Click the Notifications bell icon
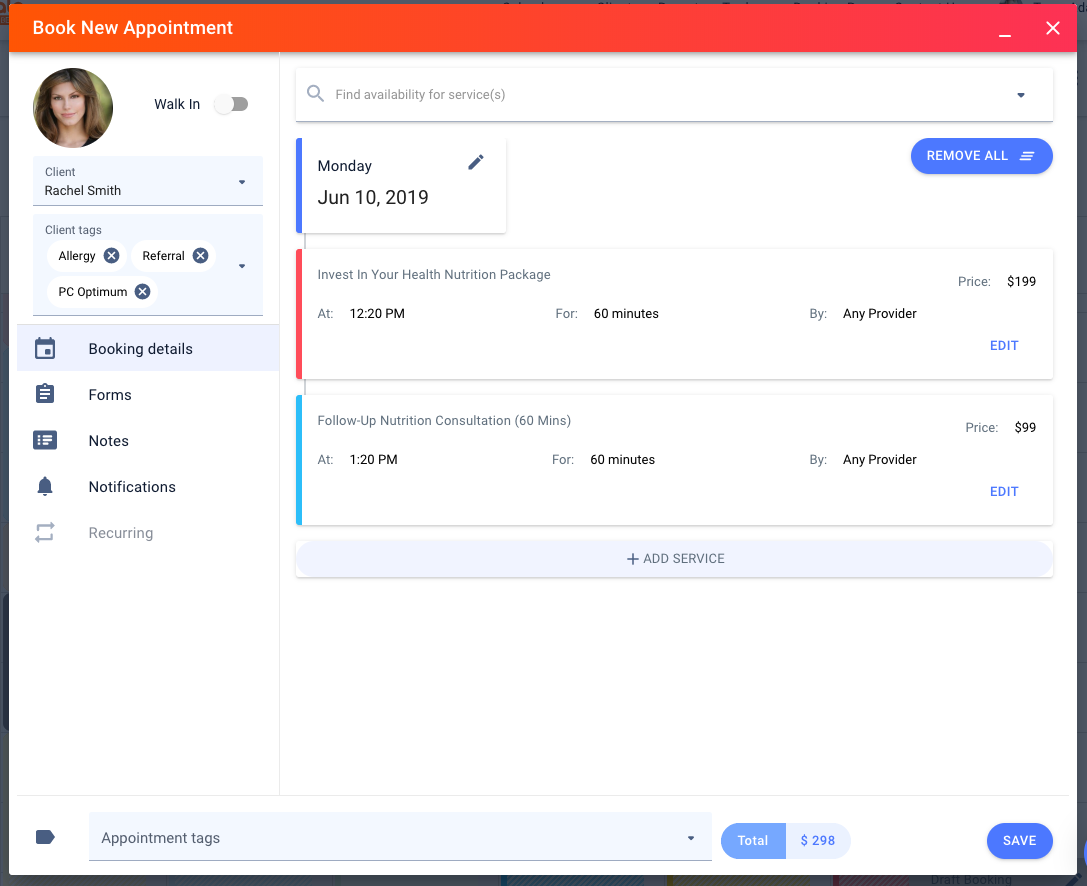The image size is (1087, 886). [x=45, y=487]
